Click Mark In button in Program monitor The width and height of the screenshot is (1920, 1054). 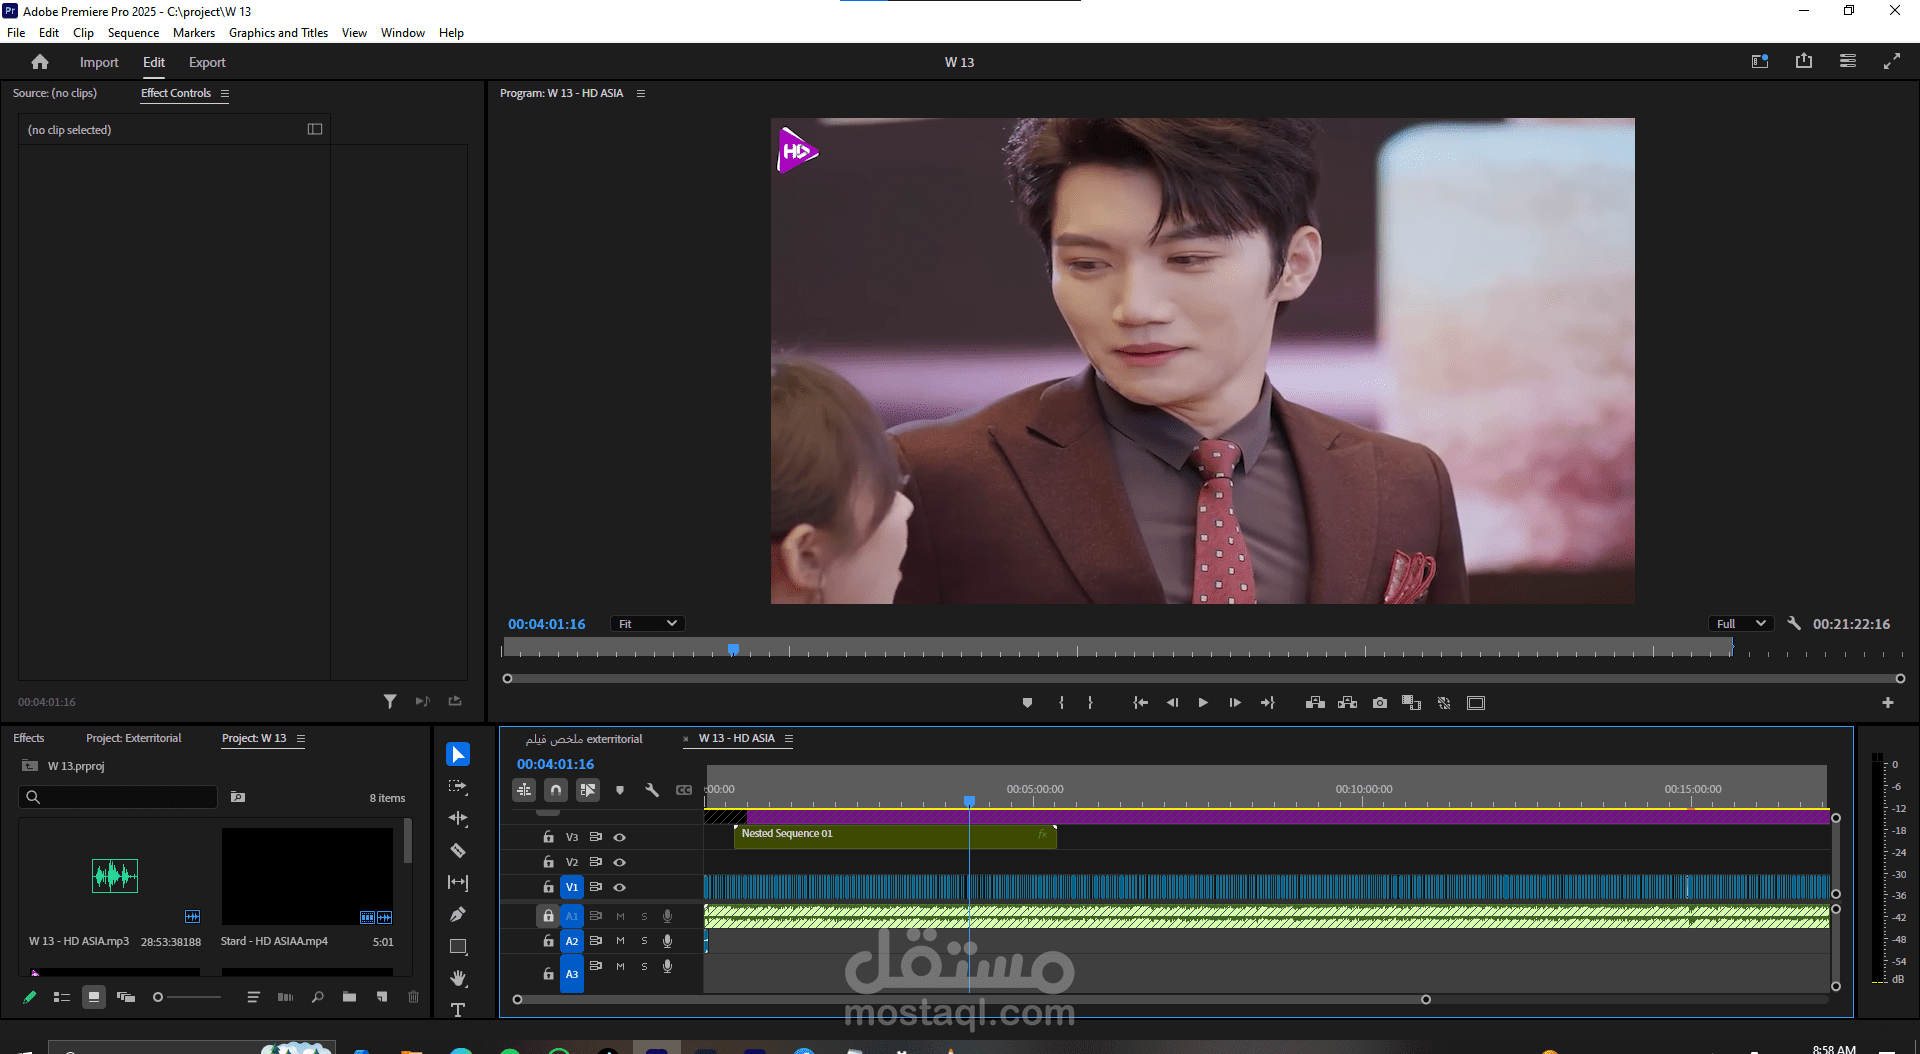pos(1061,703)
